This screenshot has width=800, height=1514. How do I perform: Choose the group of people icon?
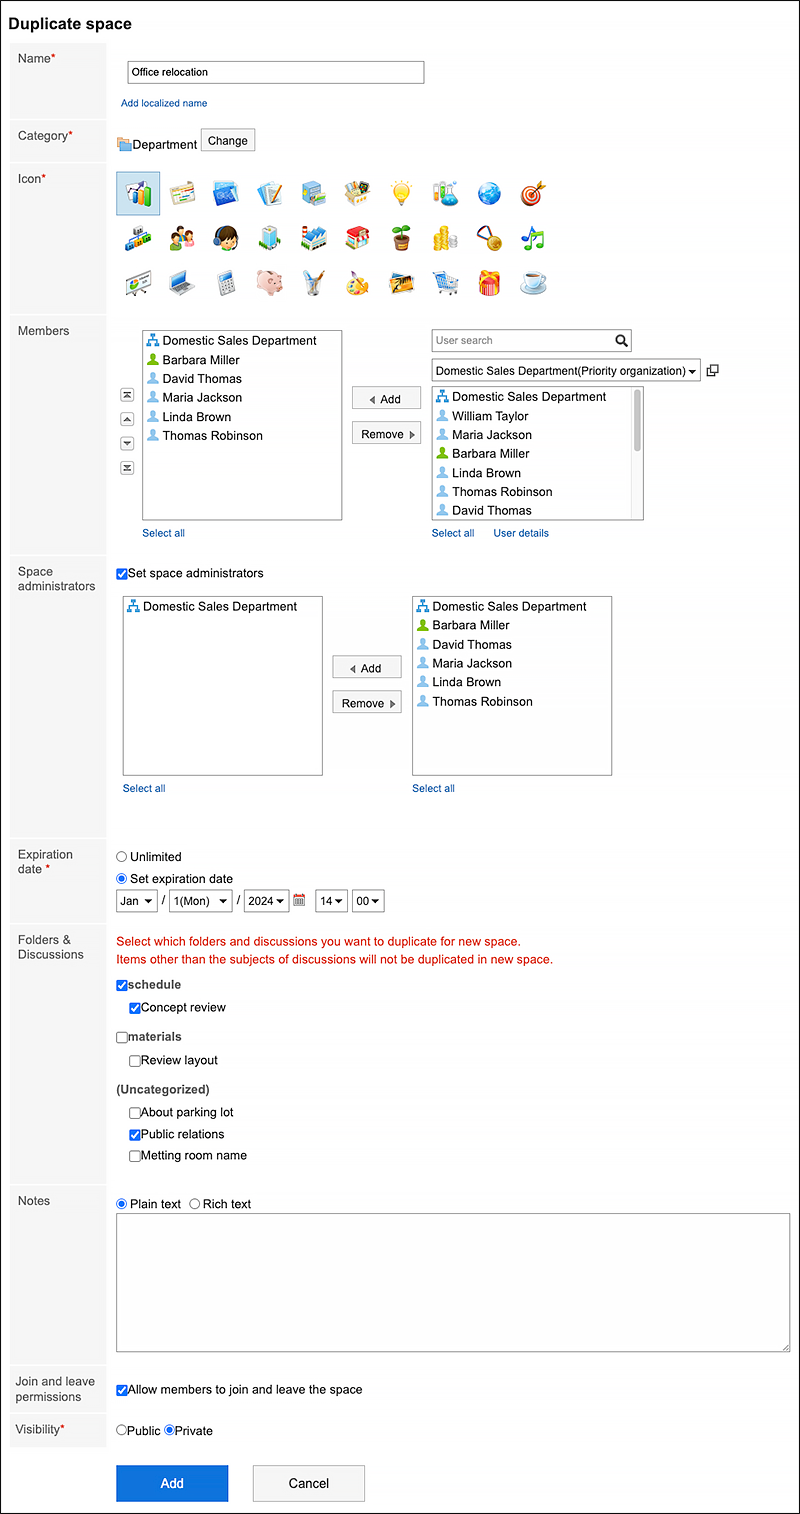point(182,238)
